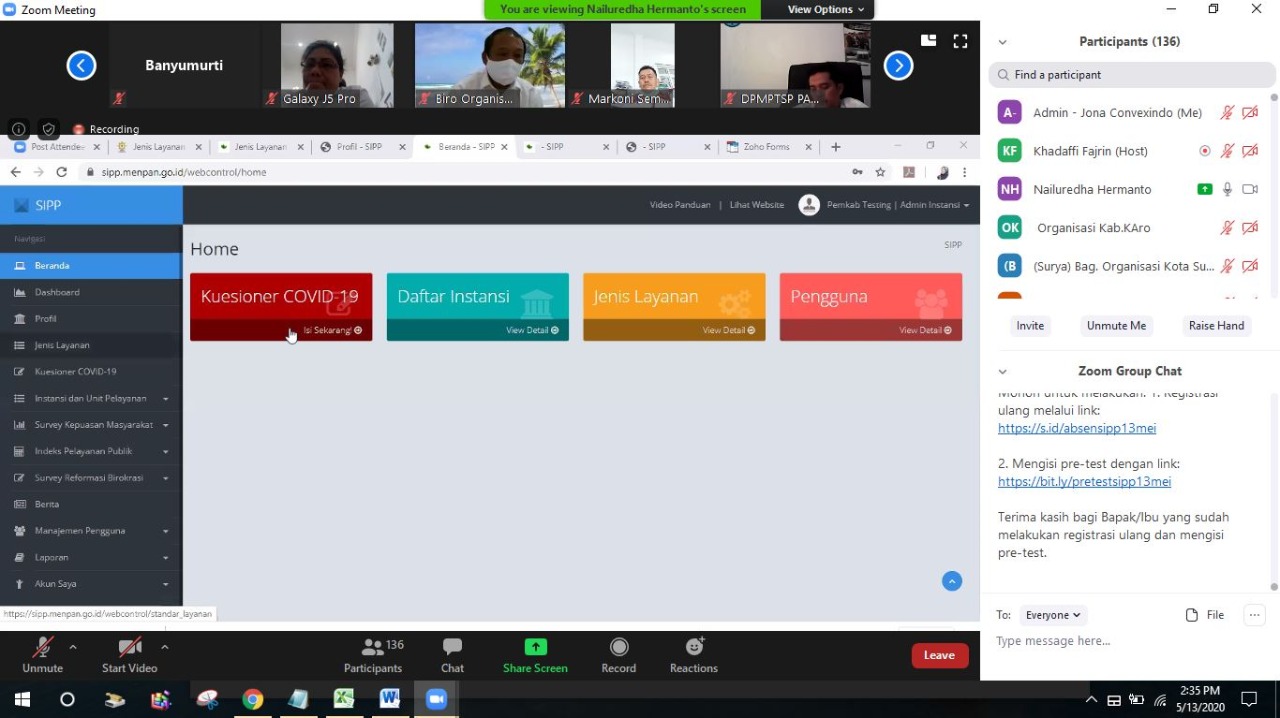
Task: Click the Unmute Me button
Action: tap(1116, 326)
